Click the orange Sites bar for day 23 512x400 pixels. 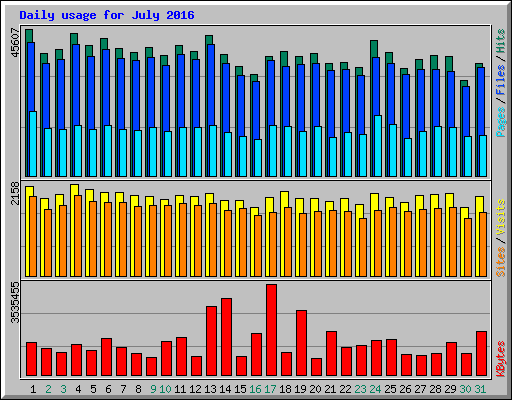(x=363, y=248)
